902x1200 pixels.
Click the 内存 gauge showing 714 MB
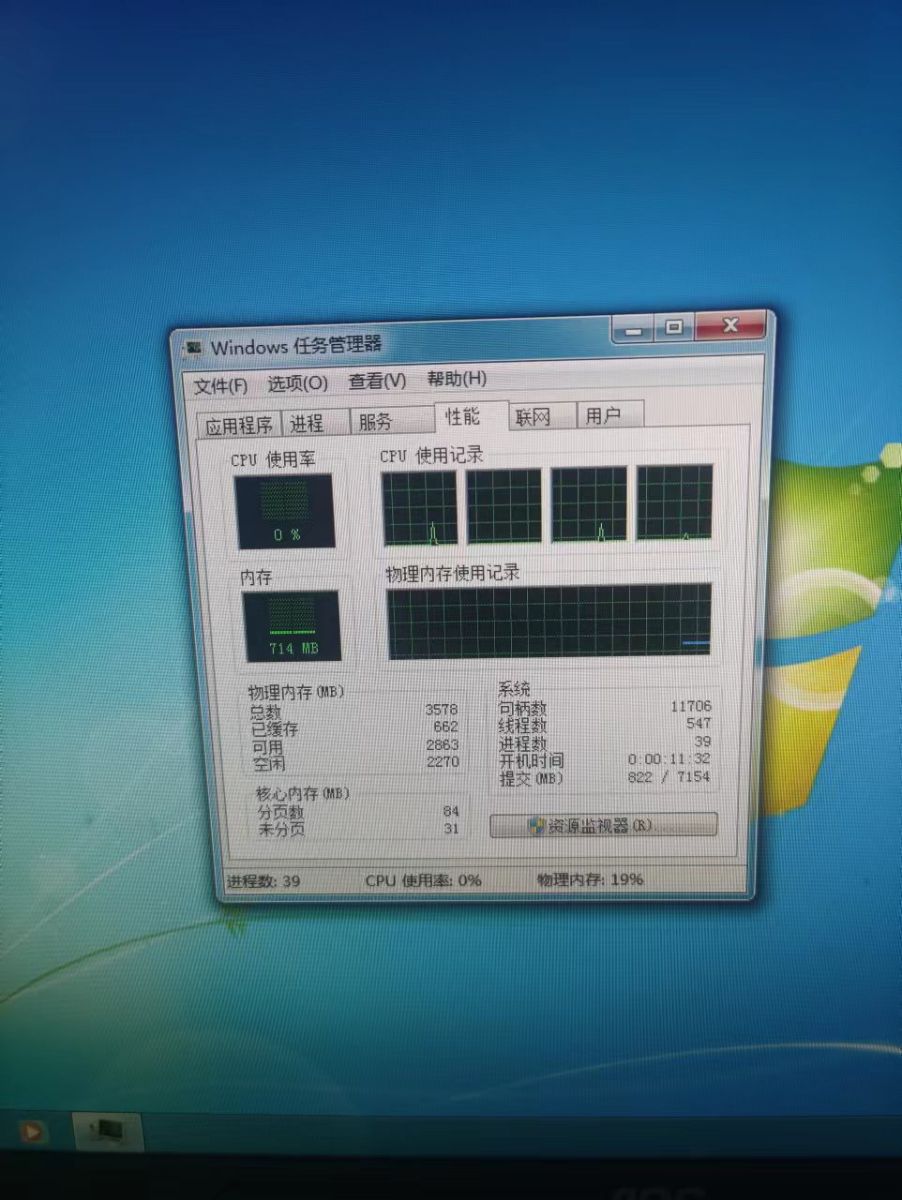(292, 625)
